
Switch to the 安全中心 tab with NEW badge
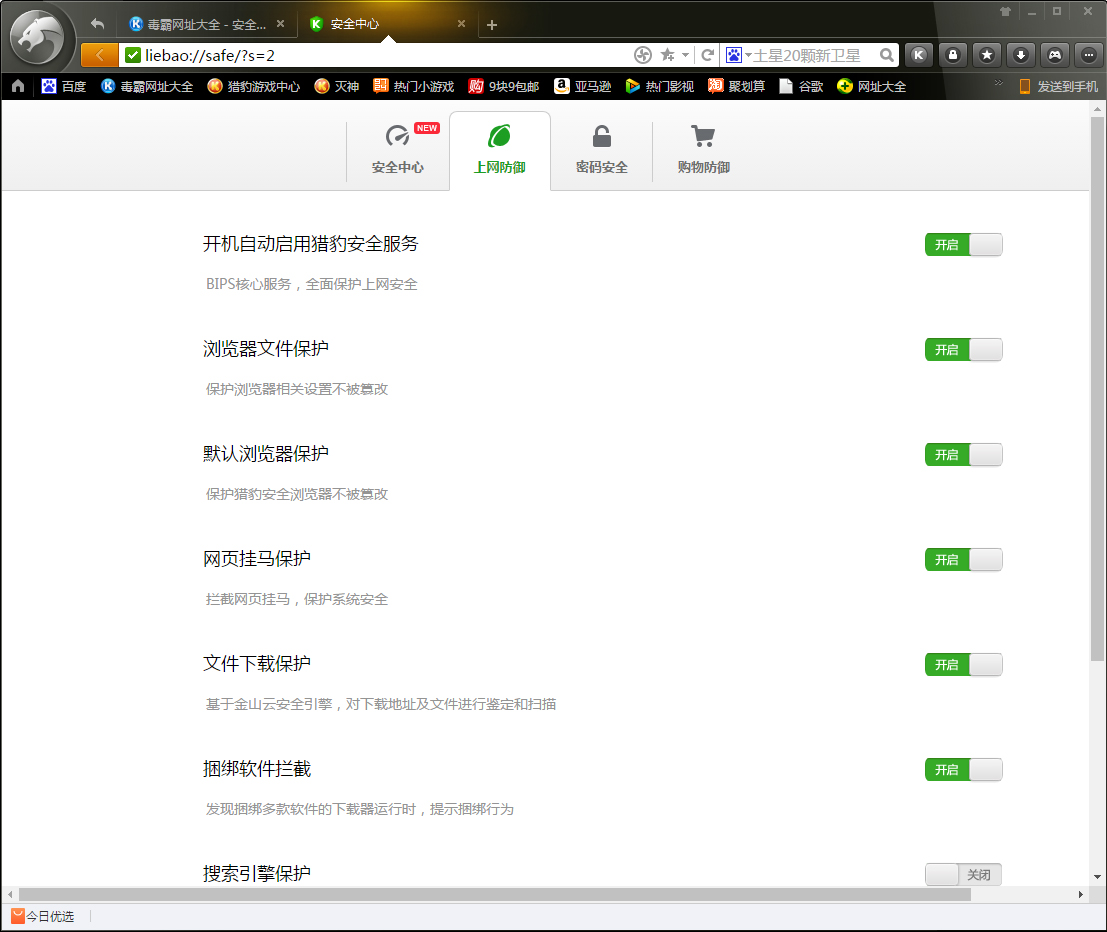[x=399, y=150]
